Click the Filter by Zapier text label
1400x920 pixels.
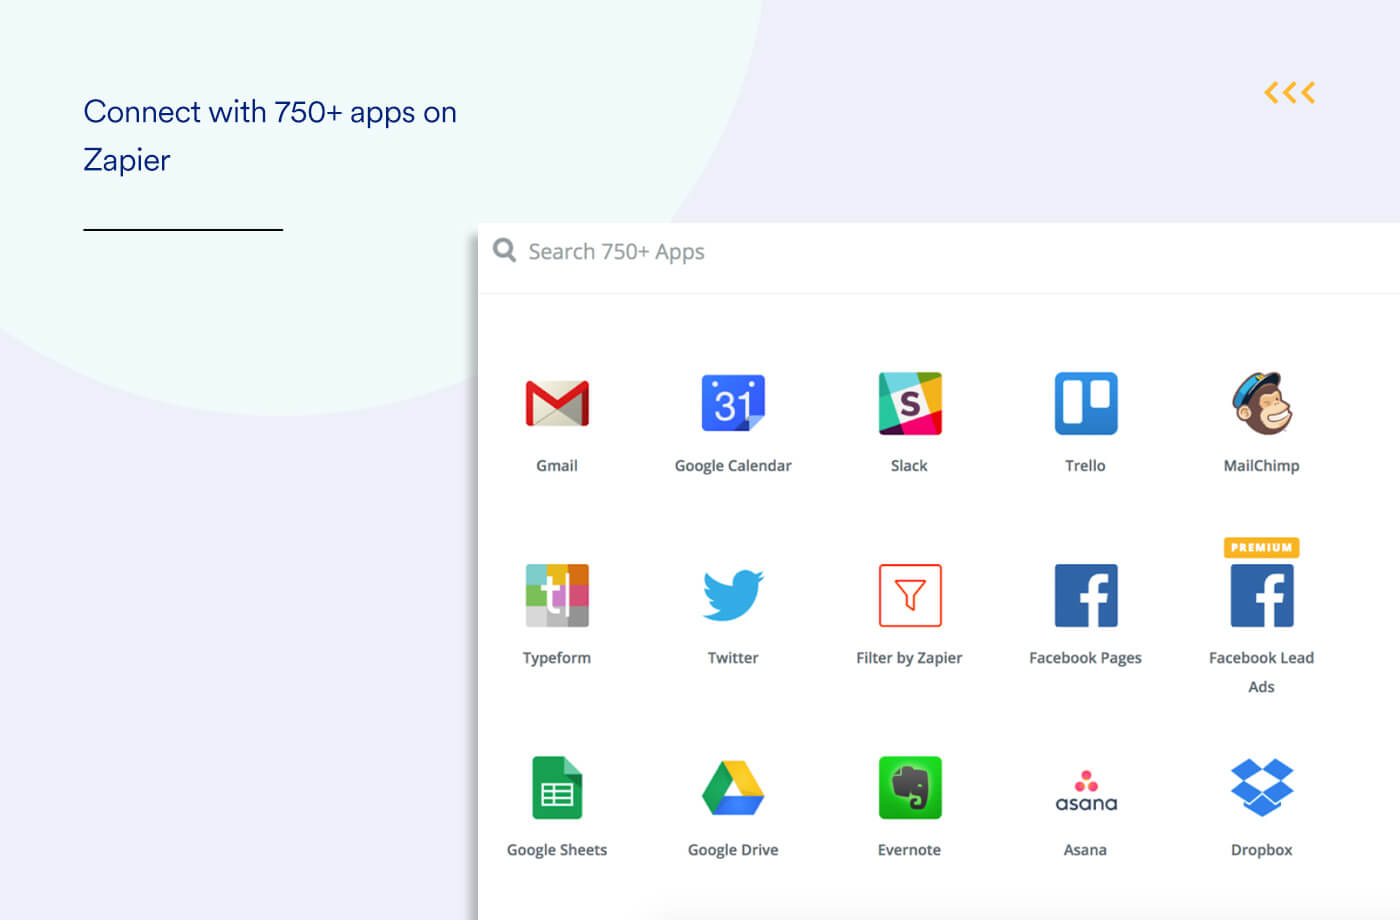coord(909,659)
